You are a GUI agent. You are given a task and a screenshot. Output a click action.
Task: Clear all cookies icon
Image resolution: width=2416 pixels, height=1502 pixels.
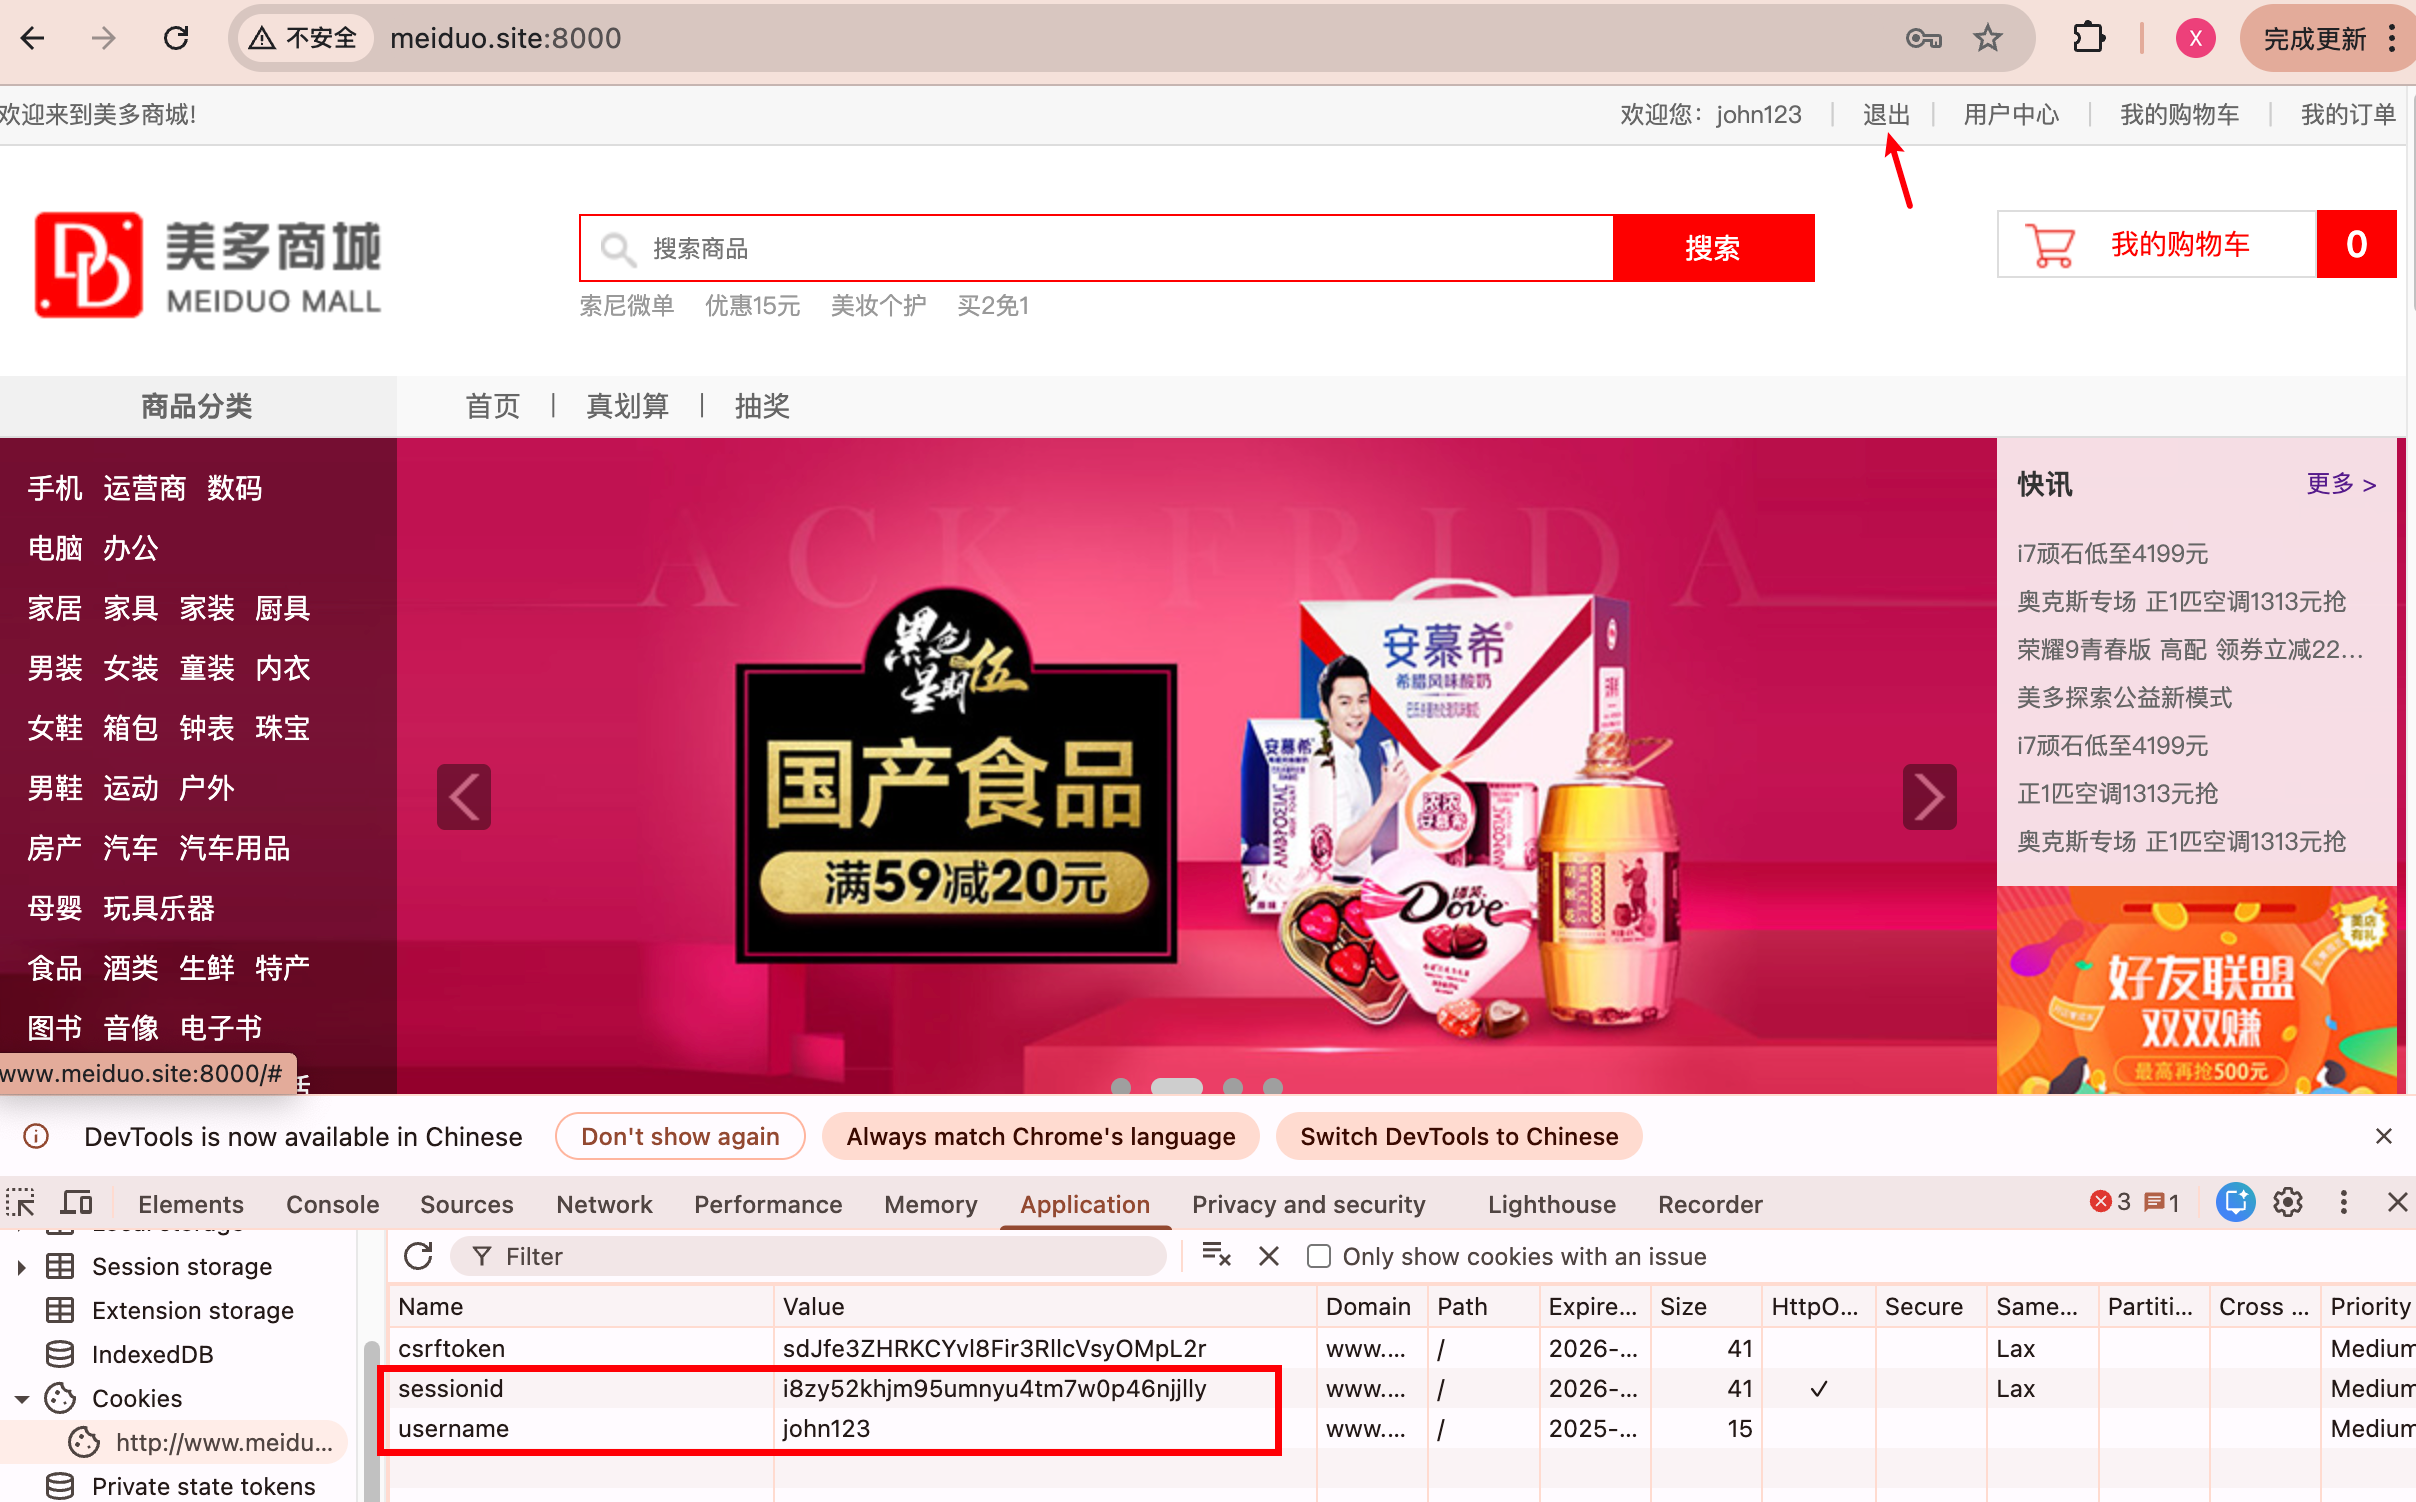(x=1216, y=1255)
